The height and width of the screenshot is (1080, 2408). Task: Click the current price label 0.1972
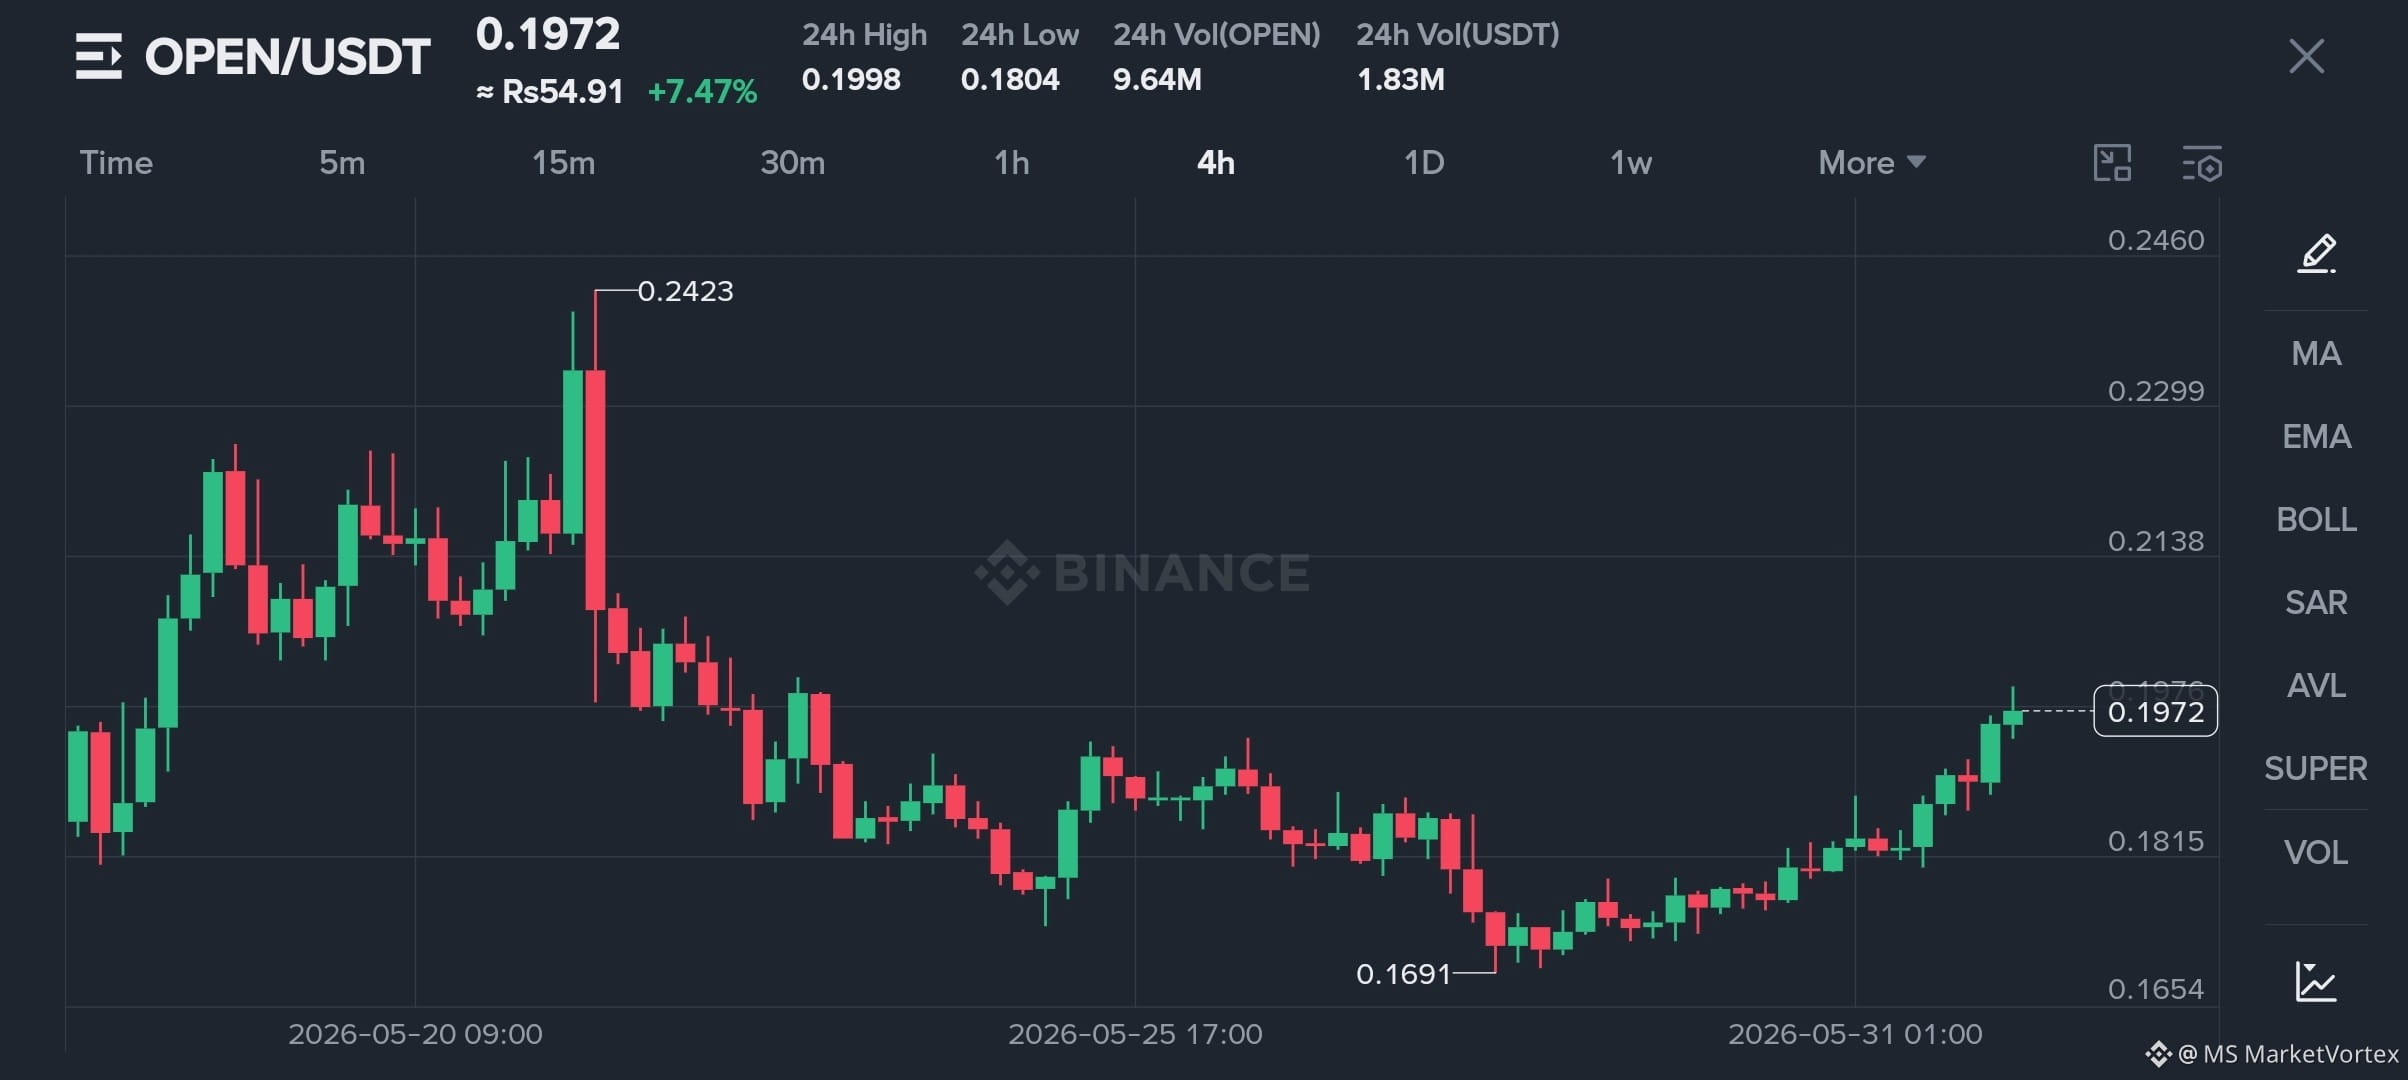[x=2155, y=711]
